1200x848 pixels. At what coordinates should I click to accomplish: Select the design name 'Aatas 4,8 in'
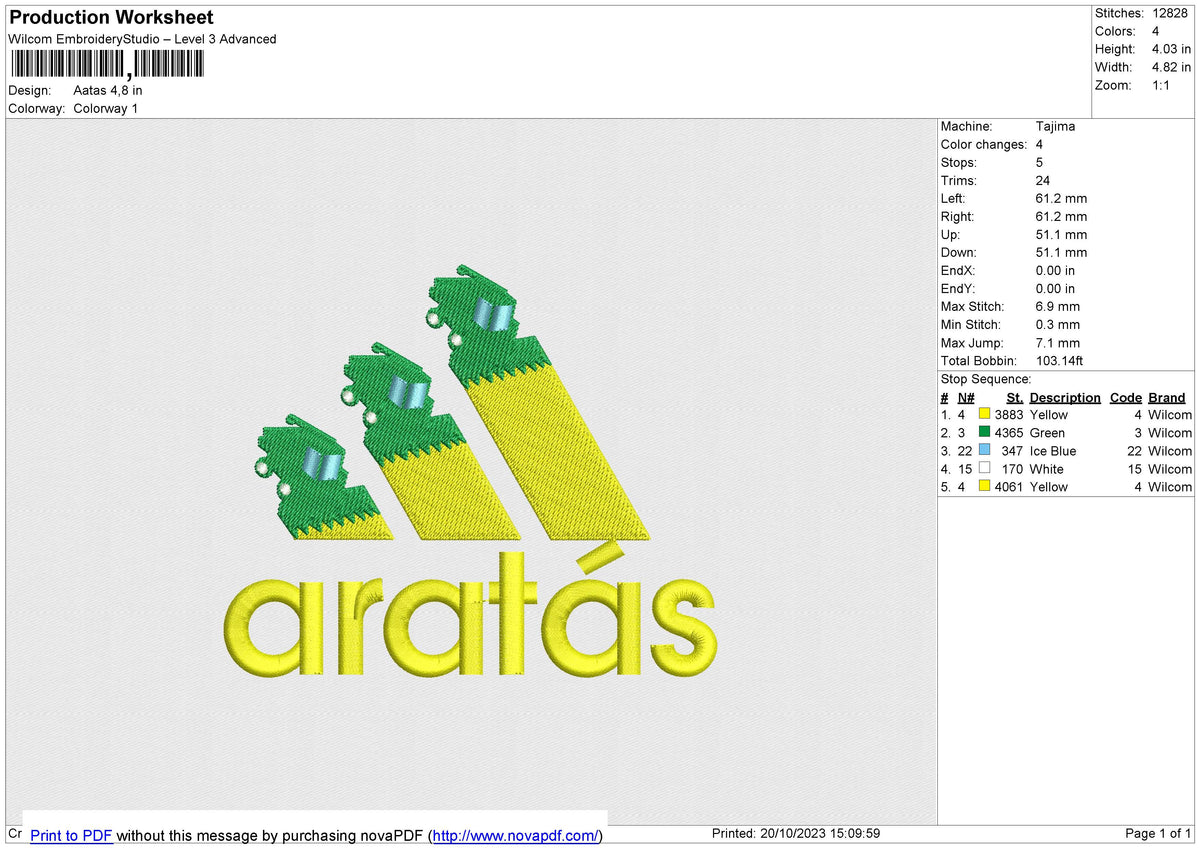[x=108, y=90]
